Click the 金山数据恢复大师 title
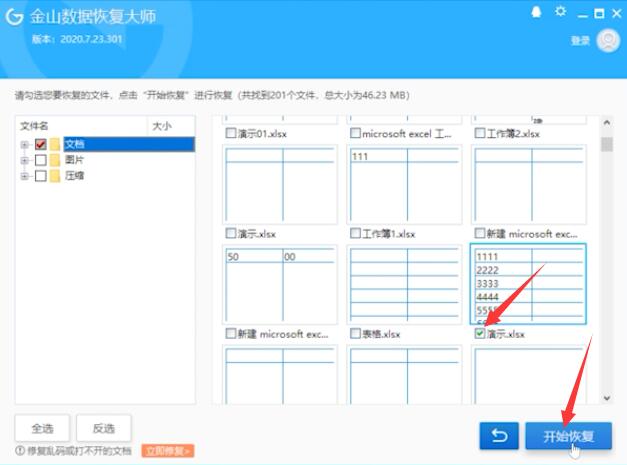Screen dimensions: 627x465 93,17
